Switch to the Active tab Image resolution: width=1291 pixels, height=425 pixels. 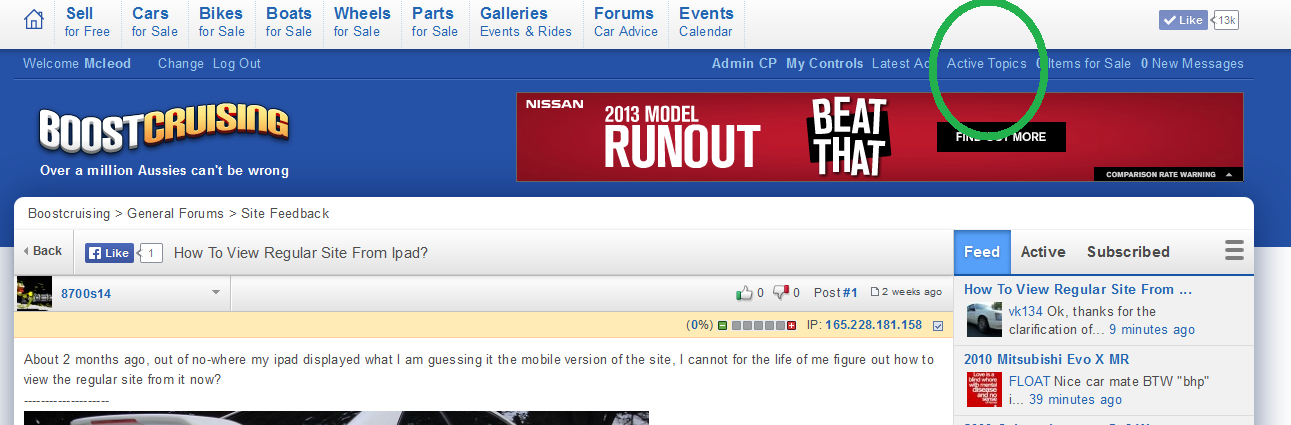(x=1043, y=252)
